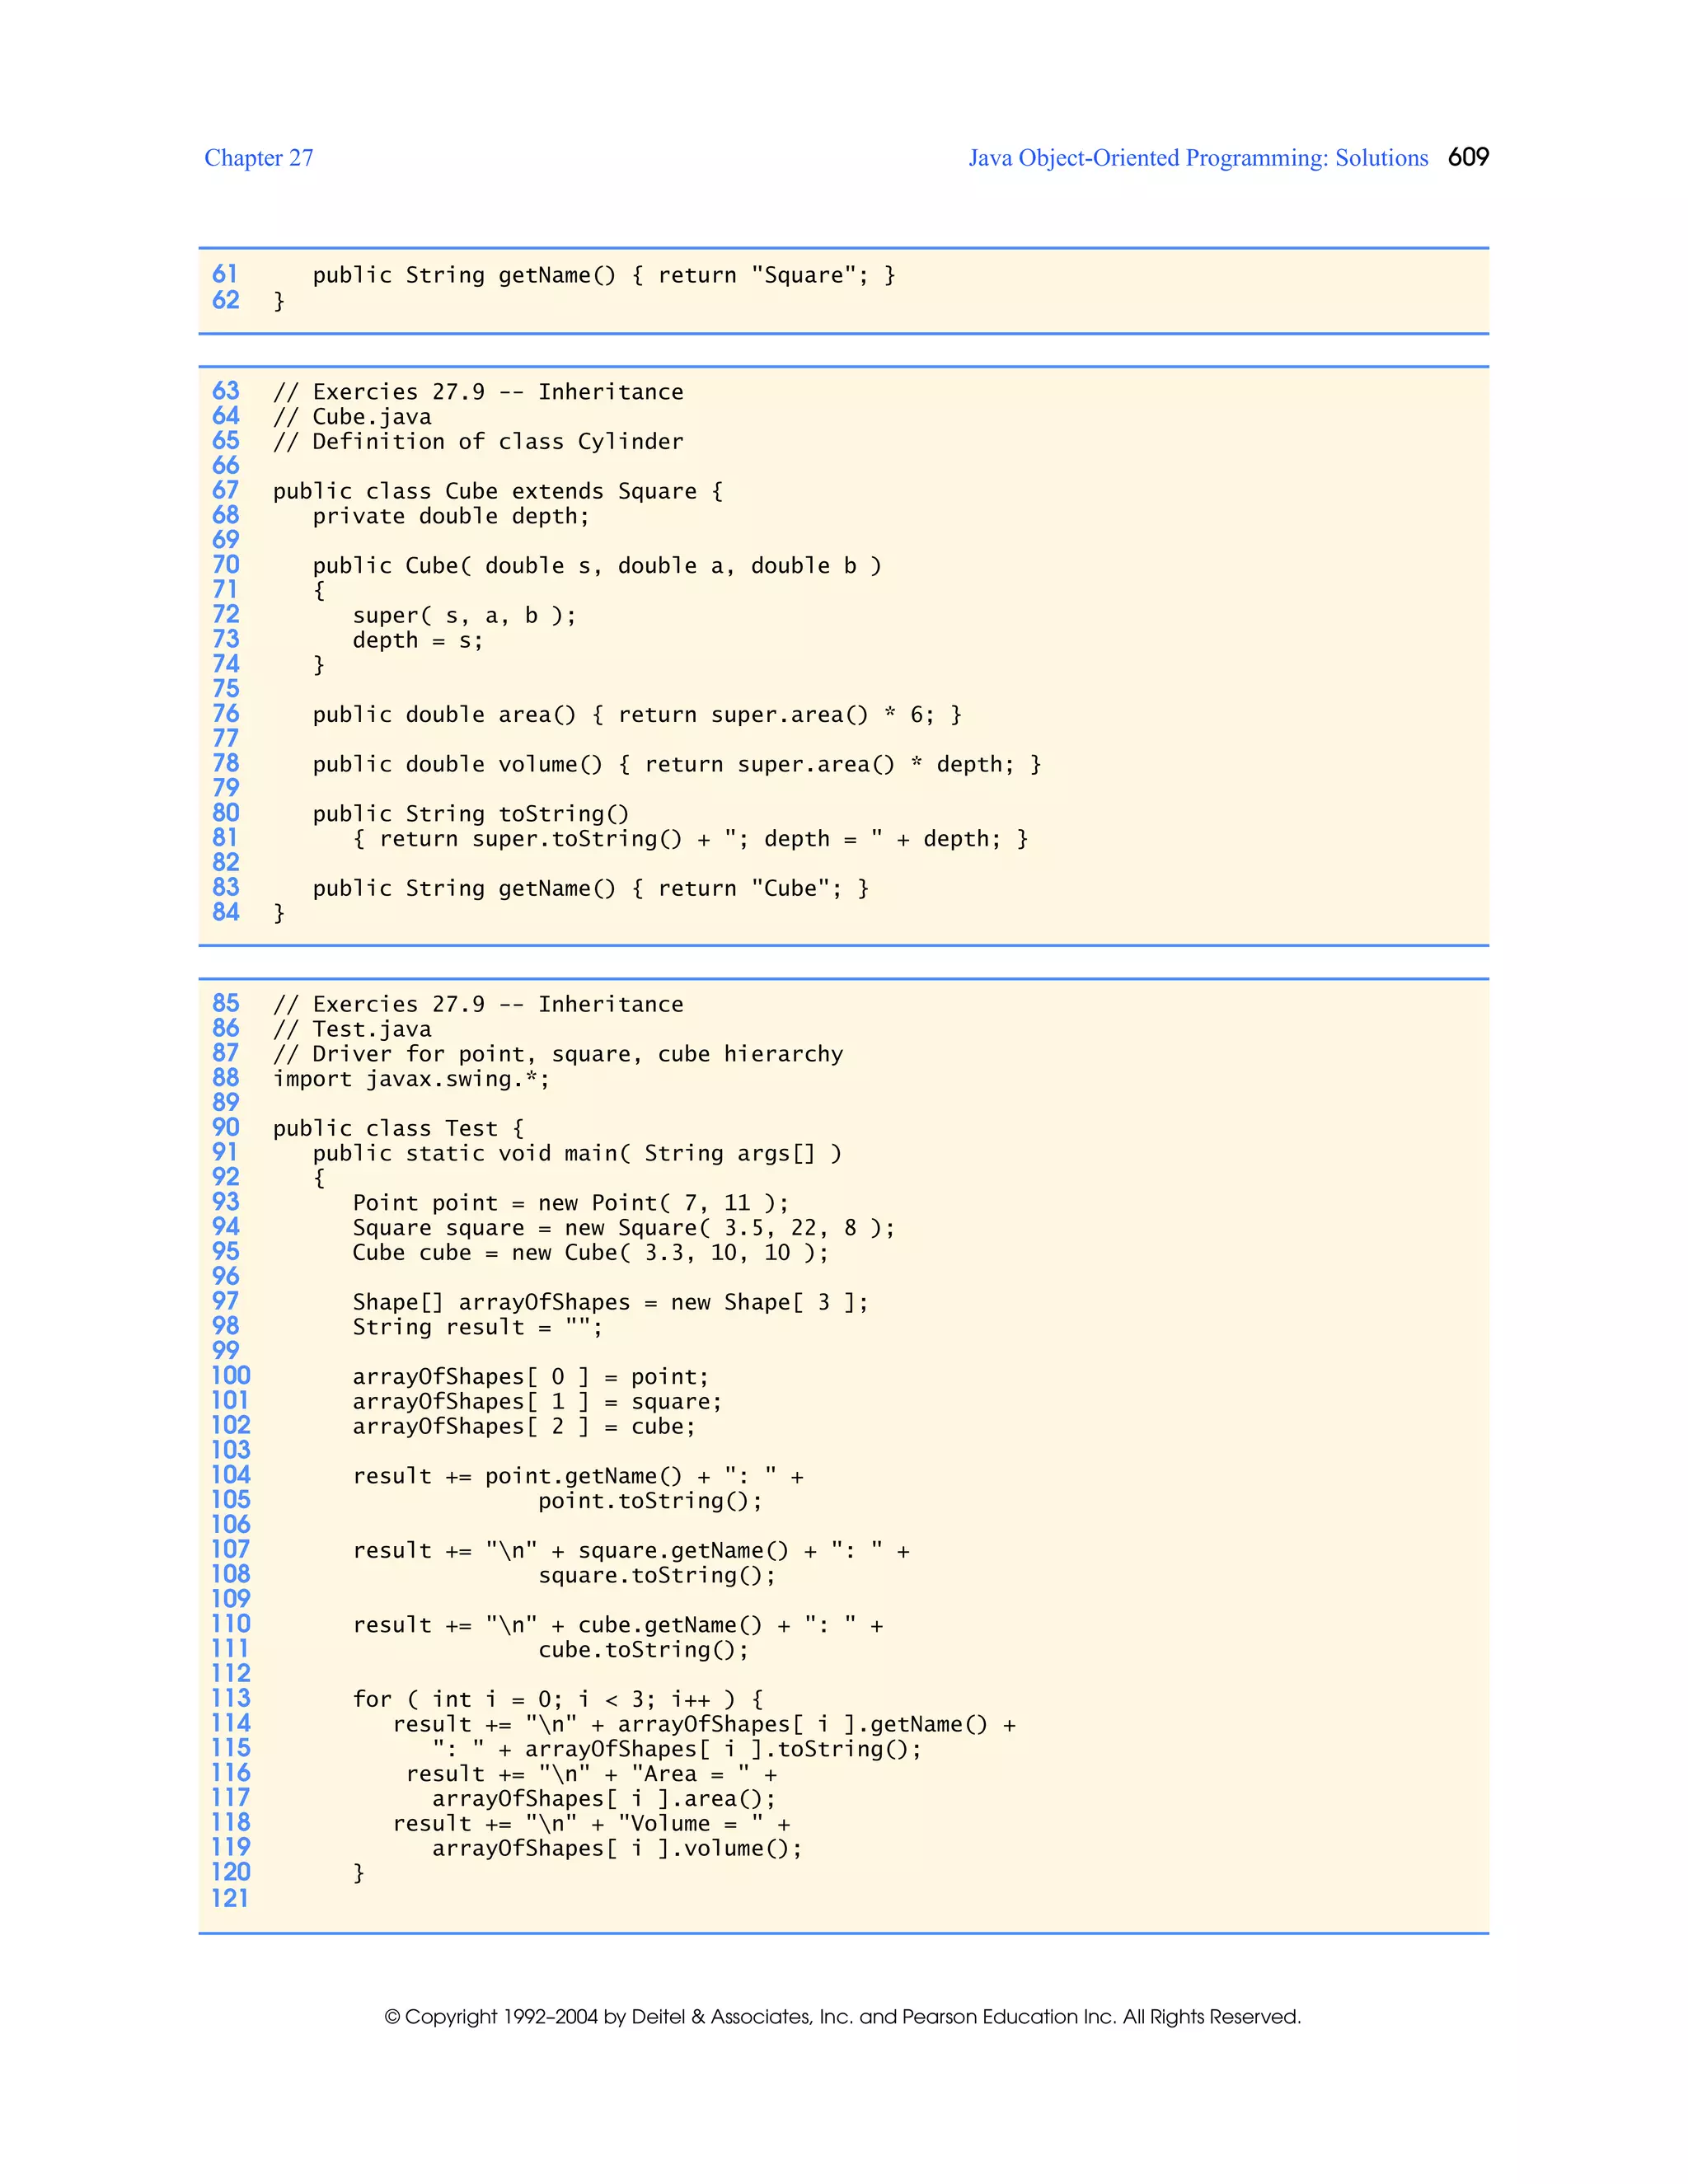Screen dimensions: 1688x2184
Task: Click Cube constructor signature line 70
Action: pos(597,566)
